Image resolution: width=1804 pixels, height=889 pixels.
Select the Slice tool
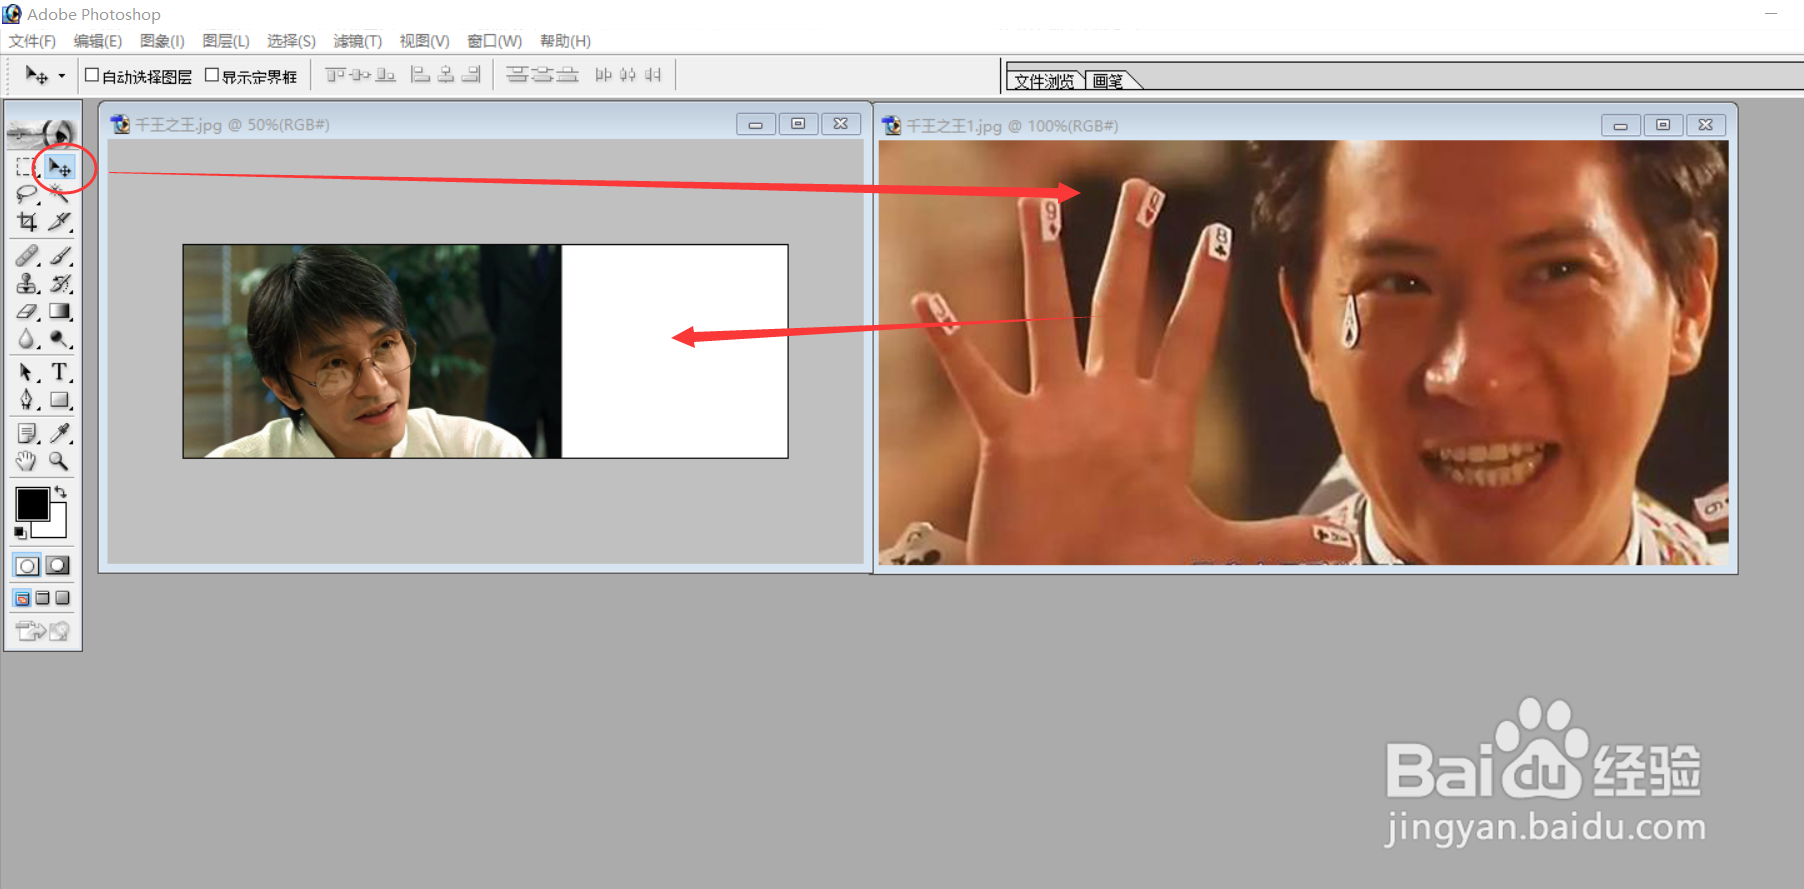(x=60, y=221)
